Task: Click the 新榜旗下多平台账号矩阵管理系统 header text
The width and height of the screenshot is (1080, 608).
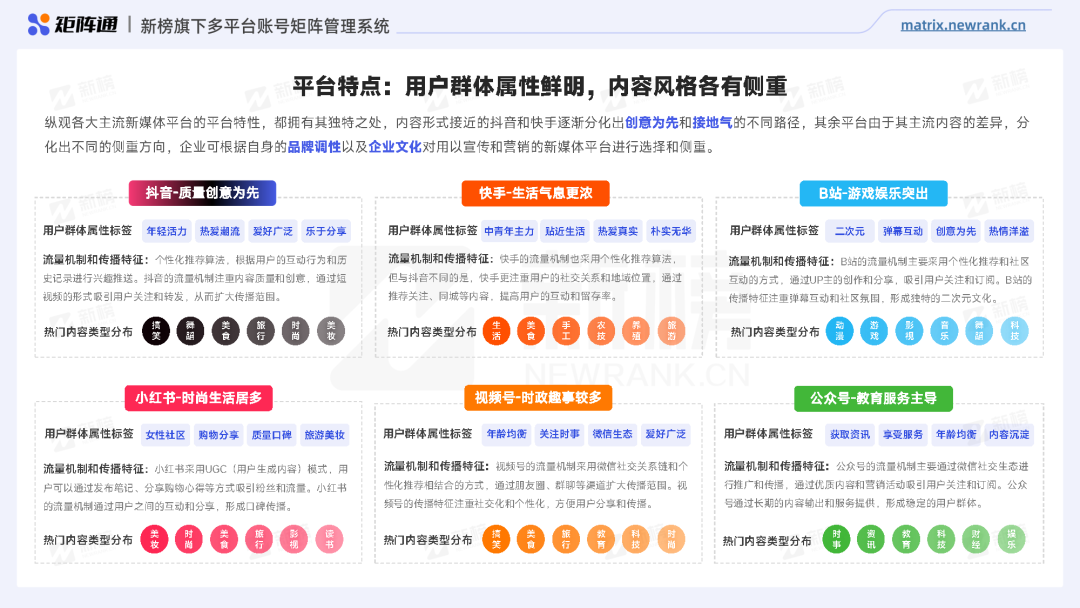Action: pyautogui.click(x=265, y=26)
